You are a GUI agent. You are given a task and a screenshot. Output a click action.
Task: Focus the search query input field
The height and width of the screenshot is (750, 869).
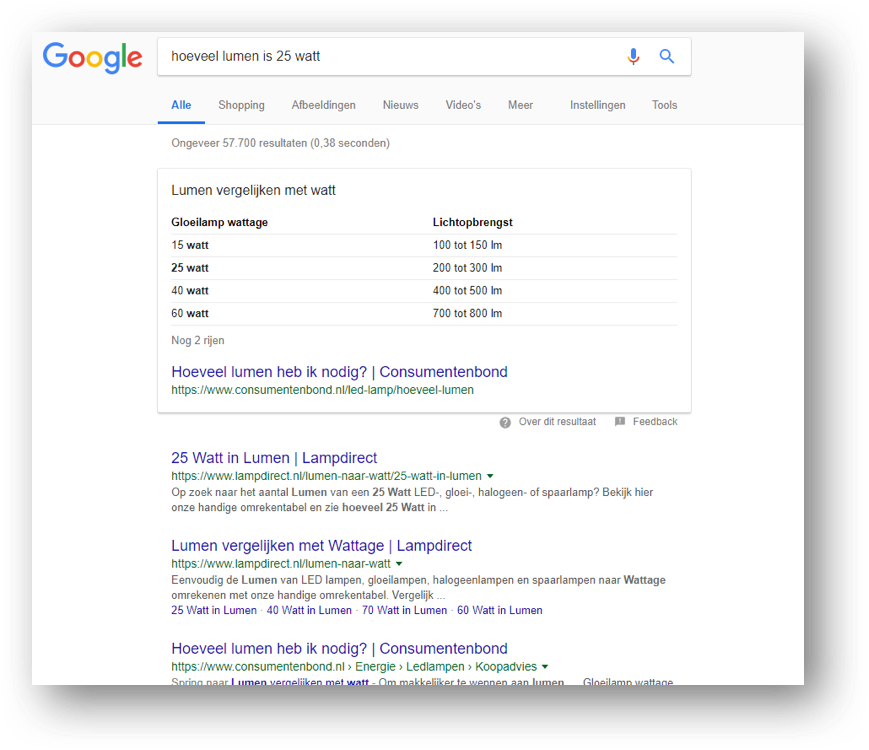pos(390,57)
